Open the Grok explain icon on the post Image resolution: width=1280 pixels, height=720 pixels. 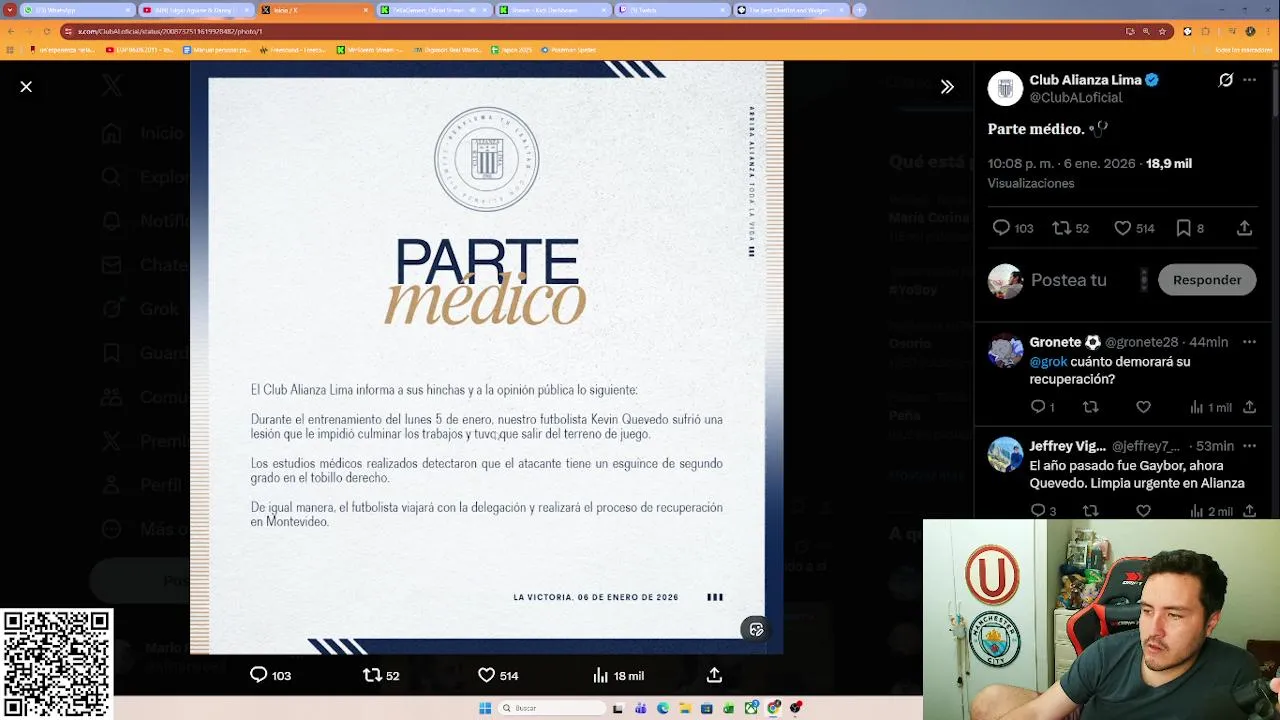(x=1226, y=80)
